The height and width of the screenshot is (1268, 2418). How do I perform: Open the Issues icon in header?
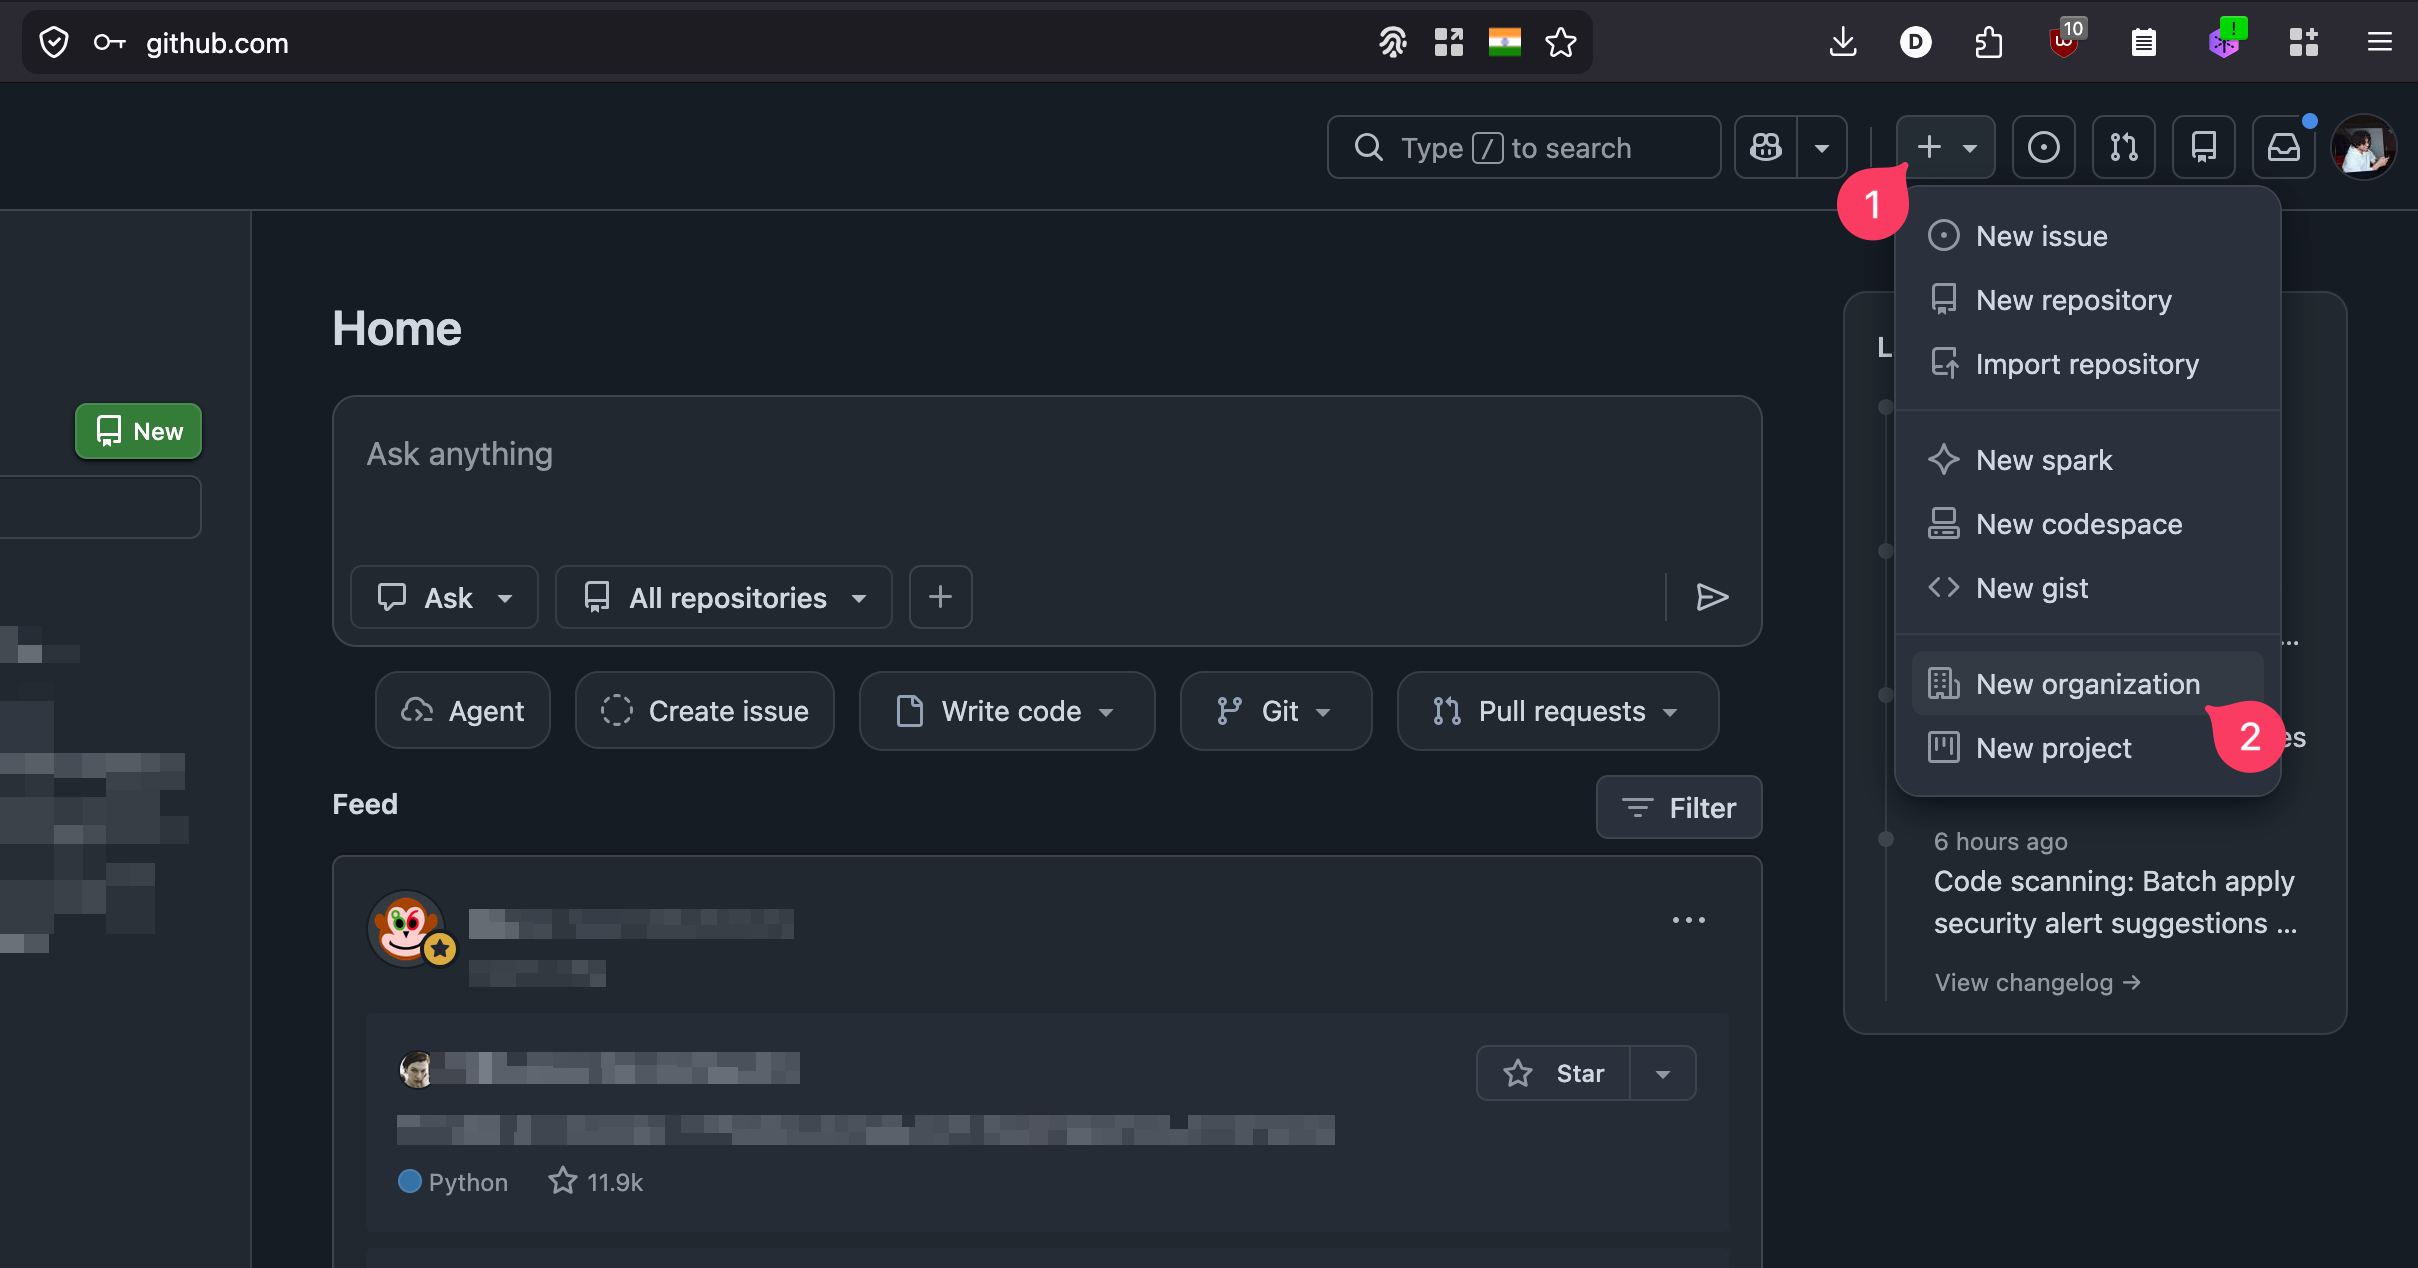[2043, 147]
